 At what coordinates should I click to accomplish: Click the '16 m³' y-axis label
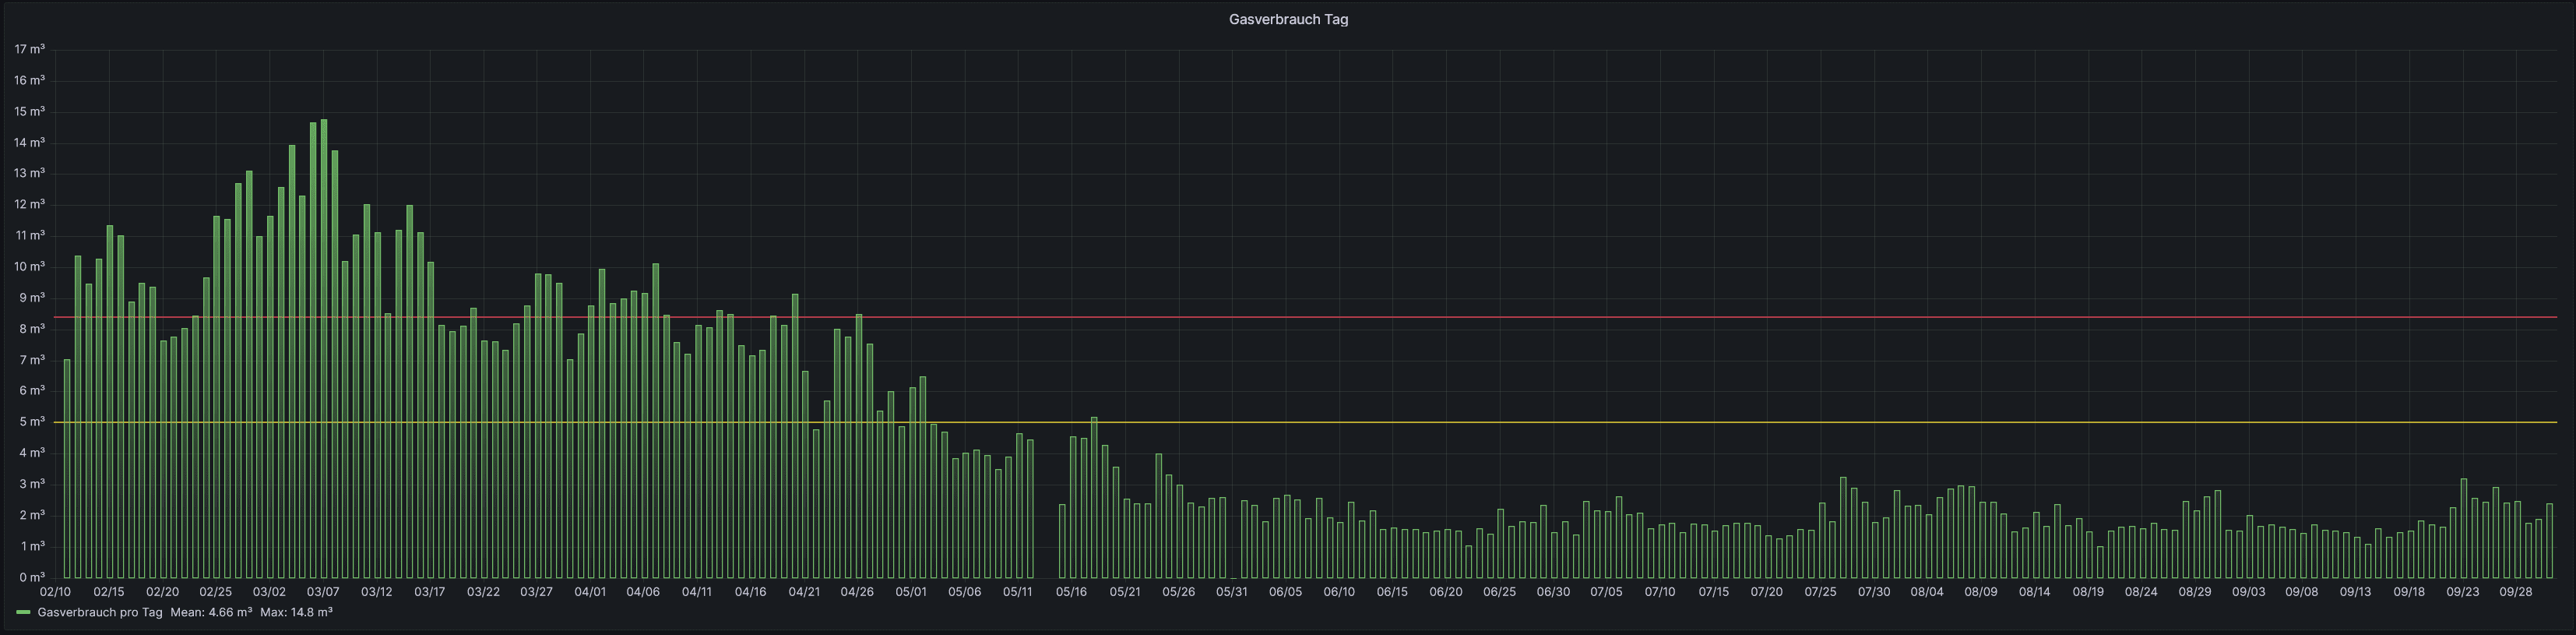click(x=30, y=80)
